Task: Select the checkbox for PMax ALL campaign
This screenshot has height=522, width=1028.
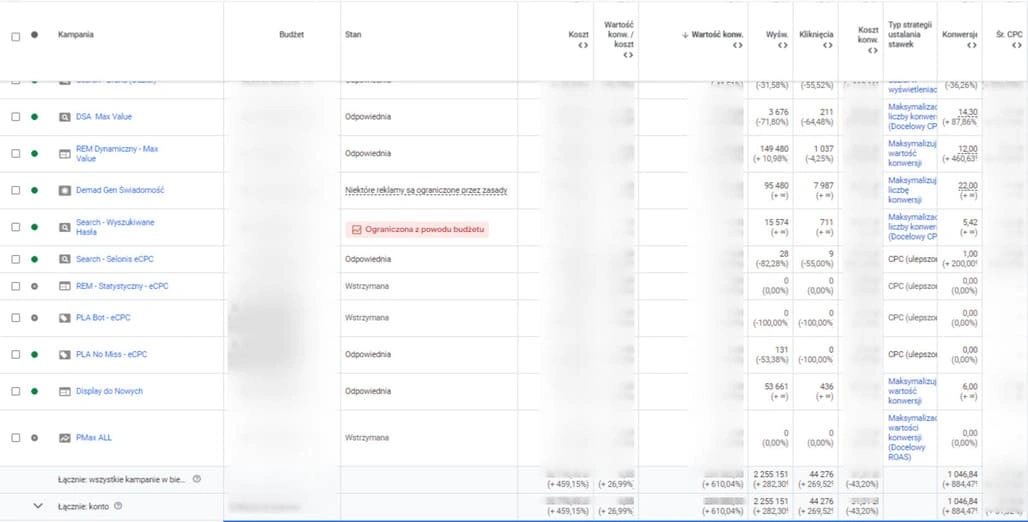Action: (15, 438)
